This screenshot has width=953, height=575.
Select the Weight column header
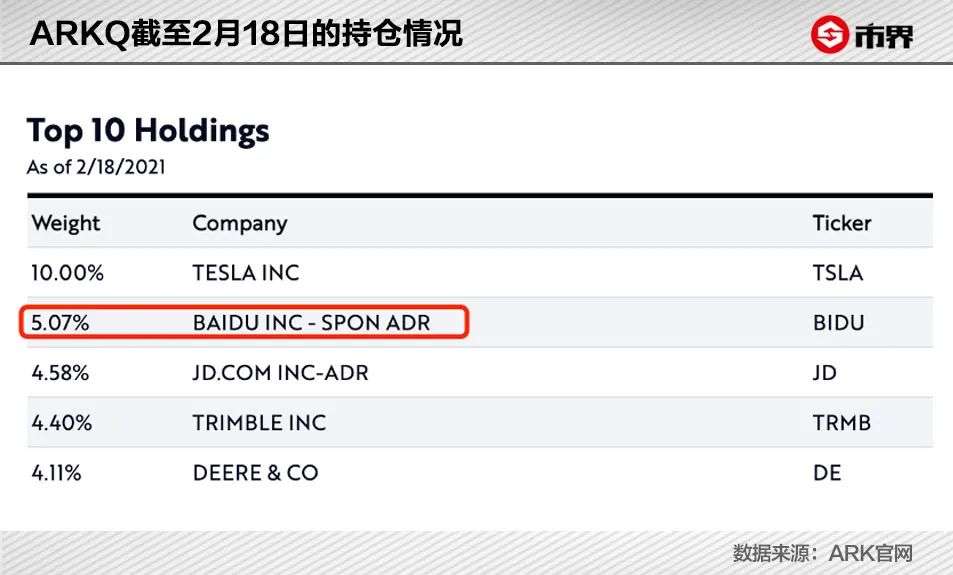66,223
